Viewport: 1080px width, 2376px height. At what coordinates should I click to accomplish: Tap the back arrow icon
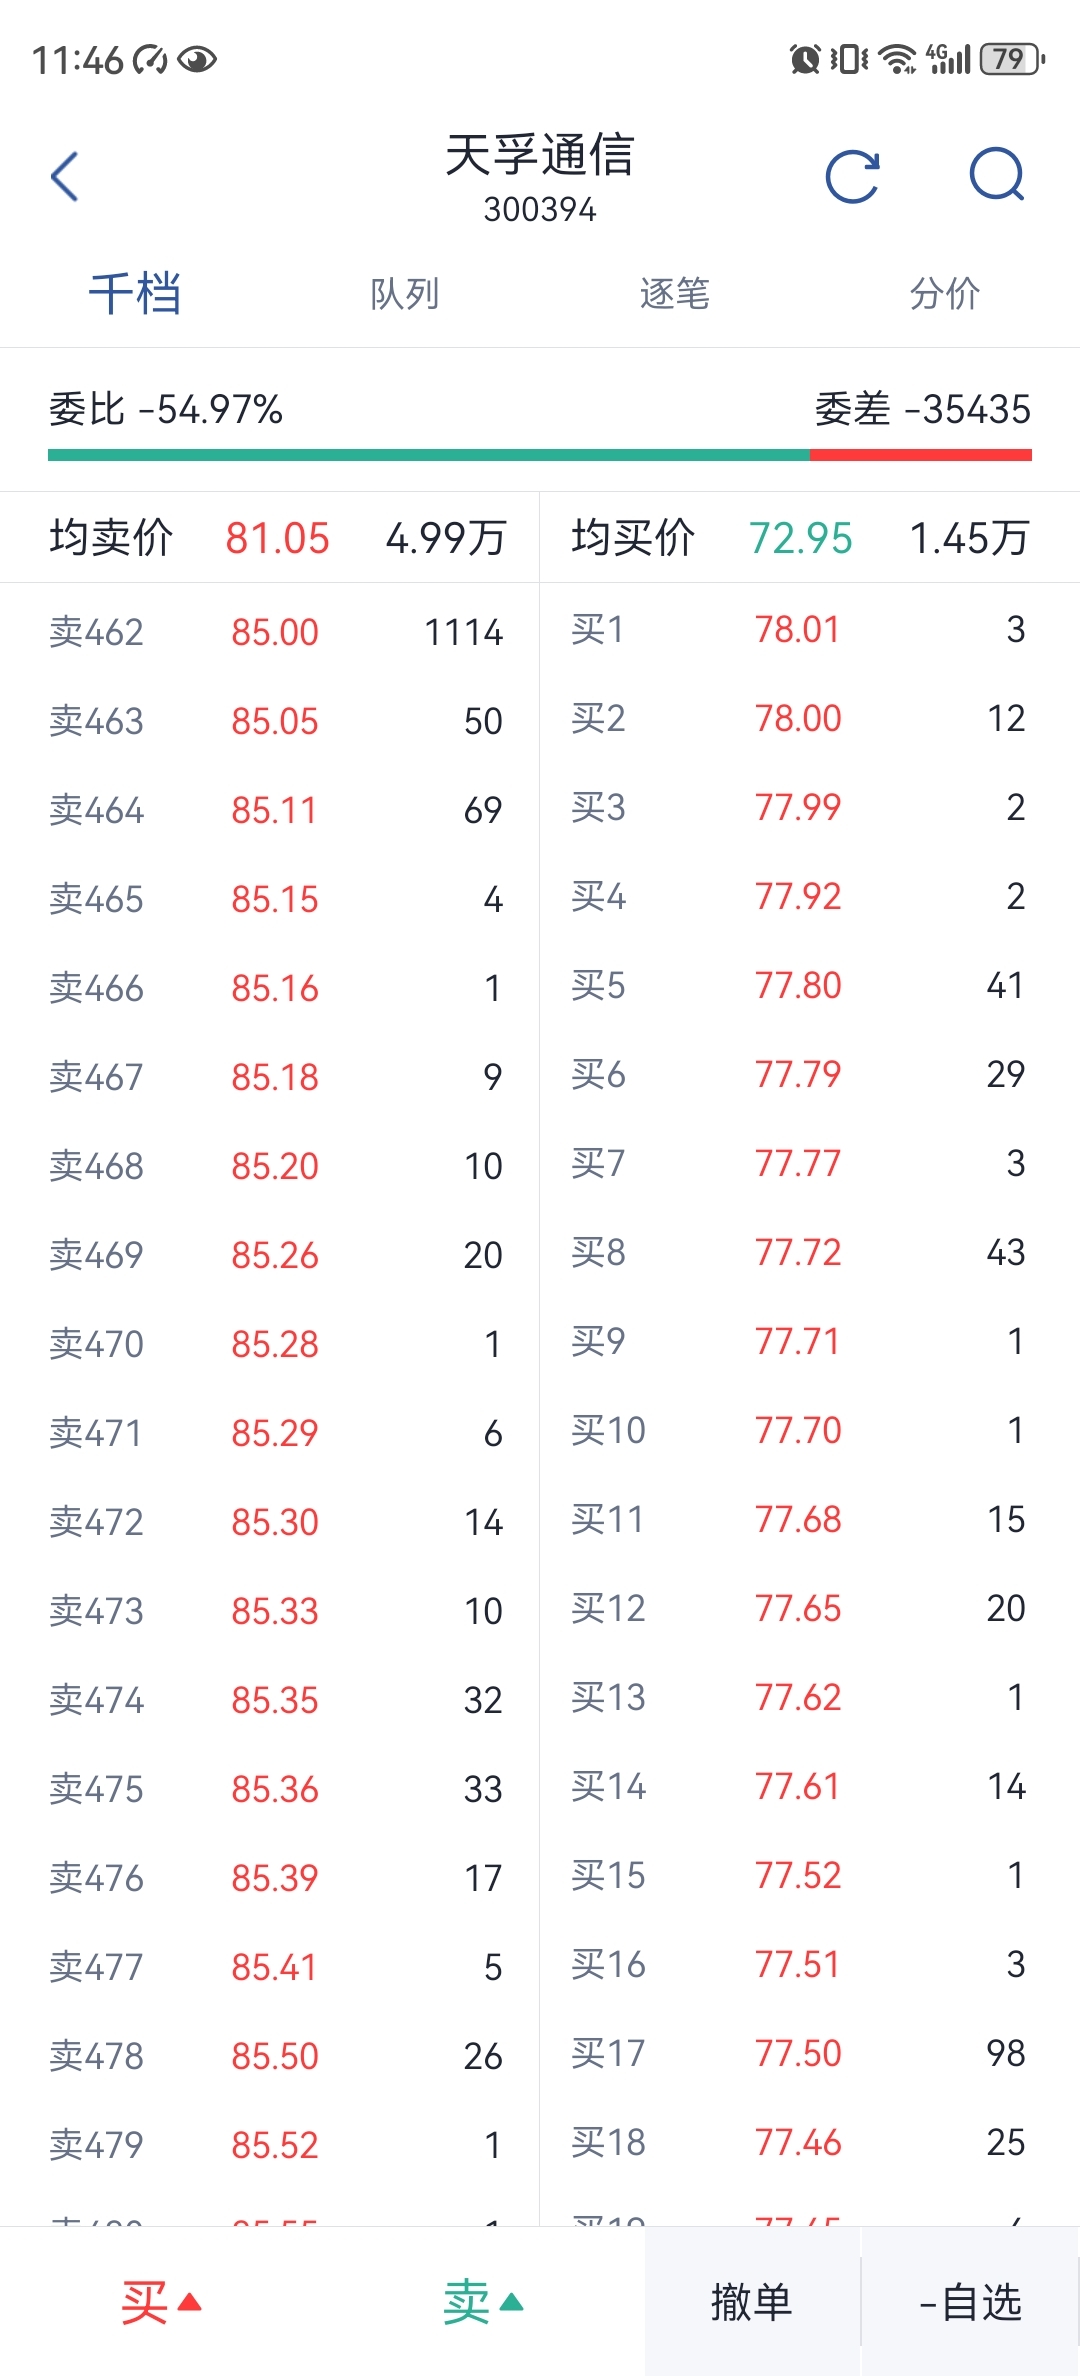click(x=65, y=177)
